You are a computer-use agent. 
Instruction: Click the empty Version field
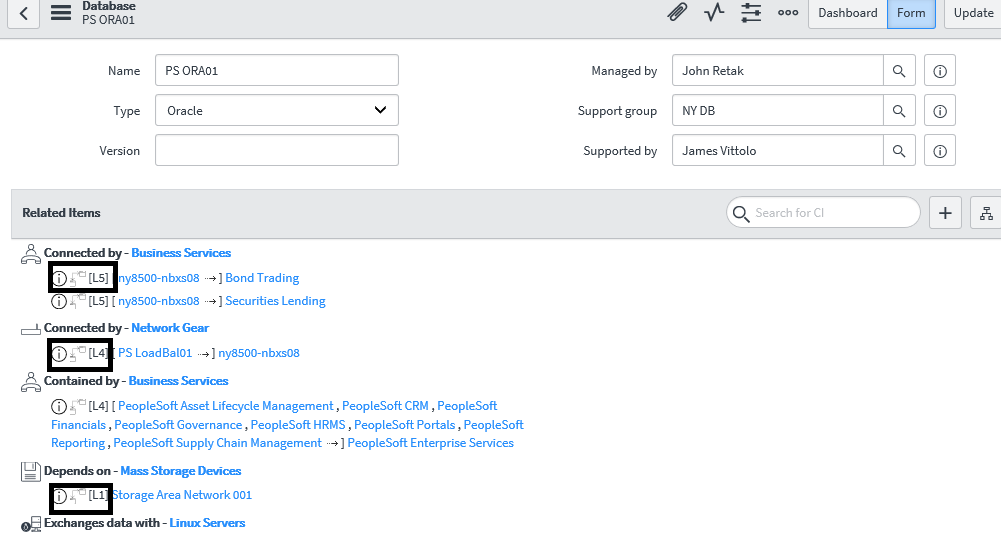[276, 150]
